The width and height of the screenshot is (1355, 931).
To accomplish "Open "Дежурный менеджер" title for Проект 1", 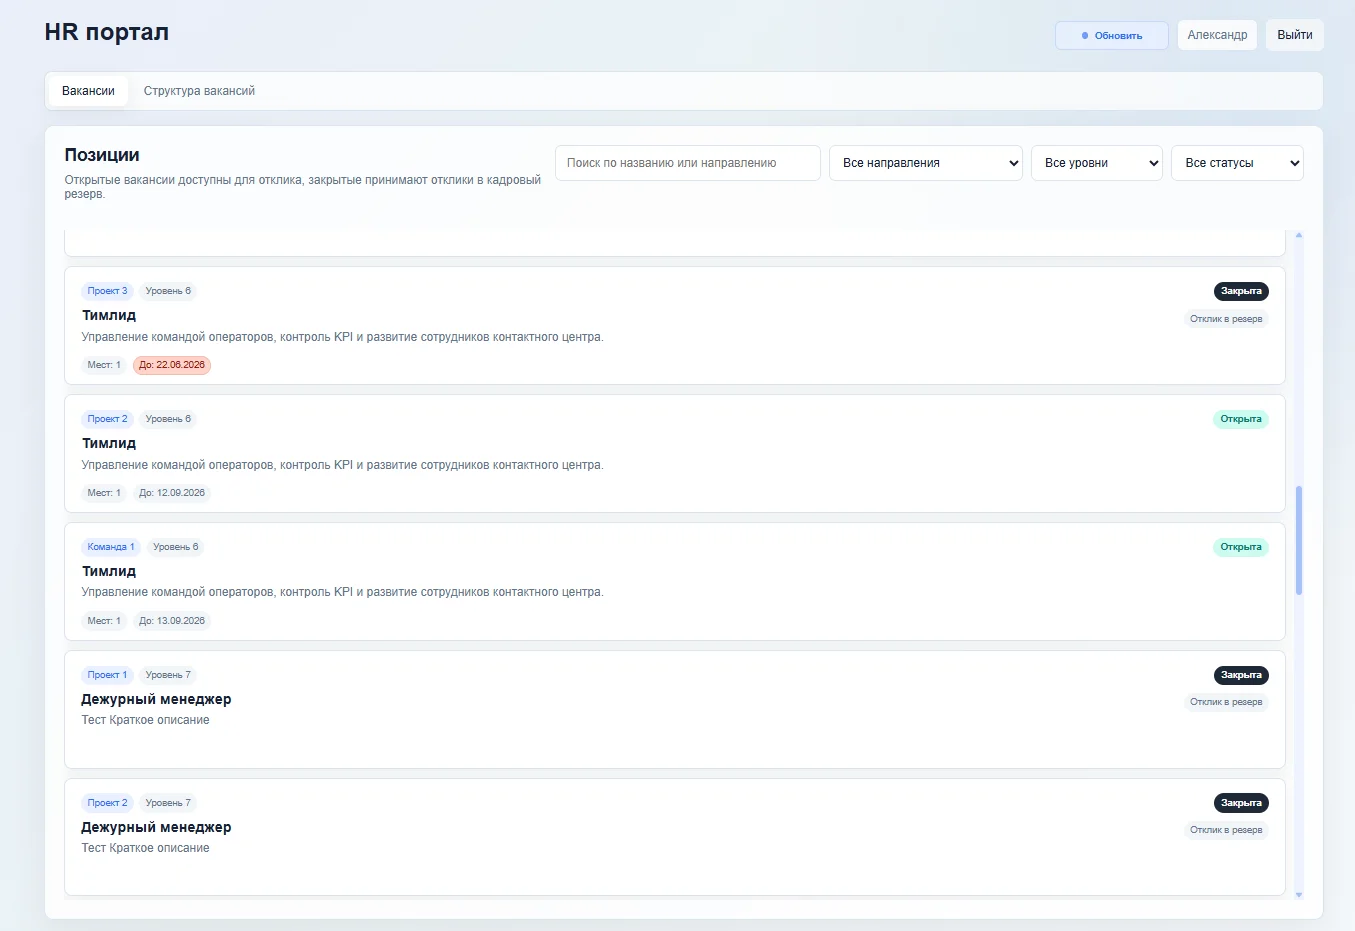I will [156, 699].
